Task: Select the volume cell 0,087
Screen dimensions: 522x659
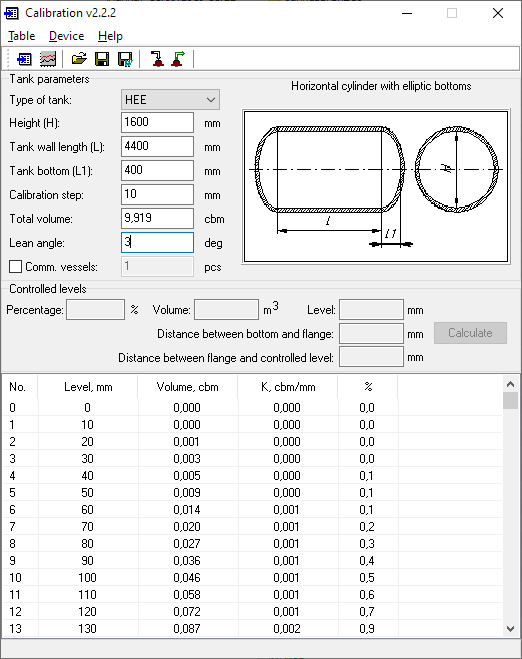Action: [187, 629]
